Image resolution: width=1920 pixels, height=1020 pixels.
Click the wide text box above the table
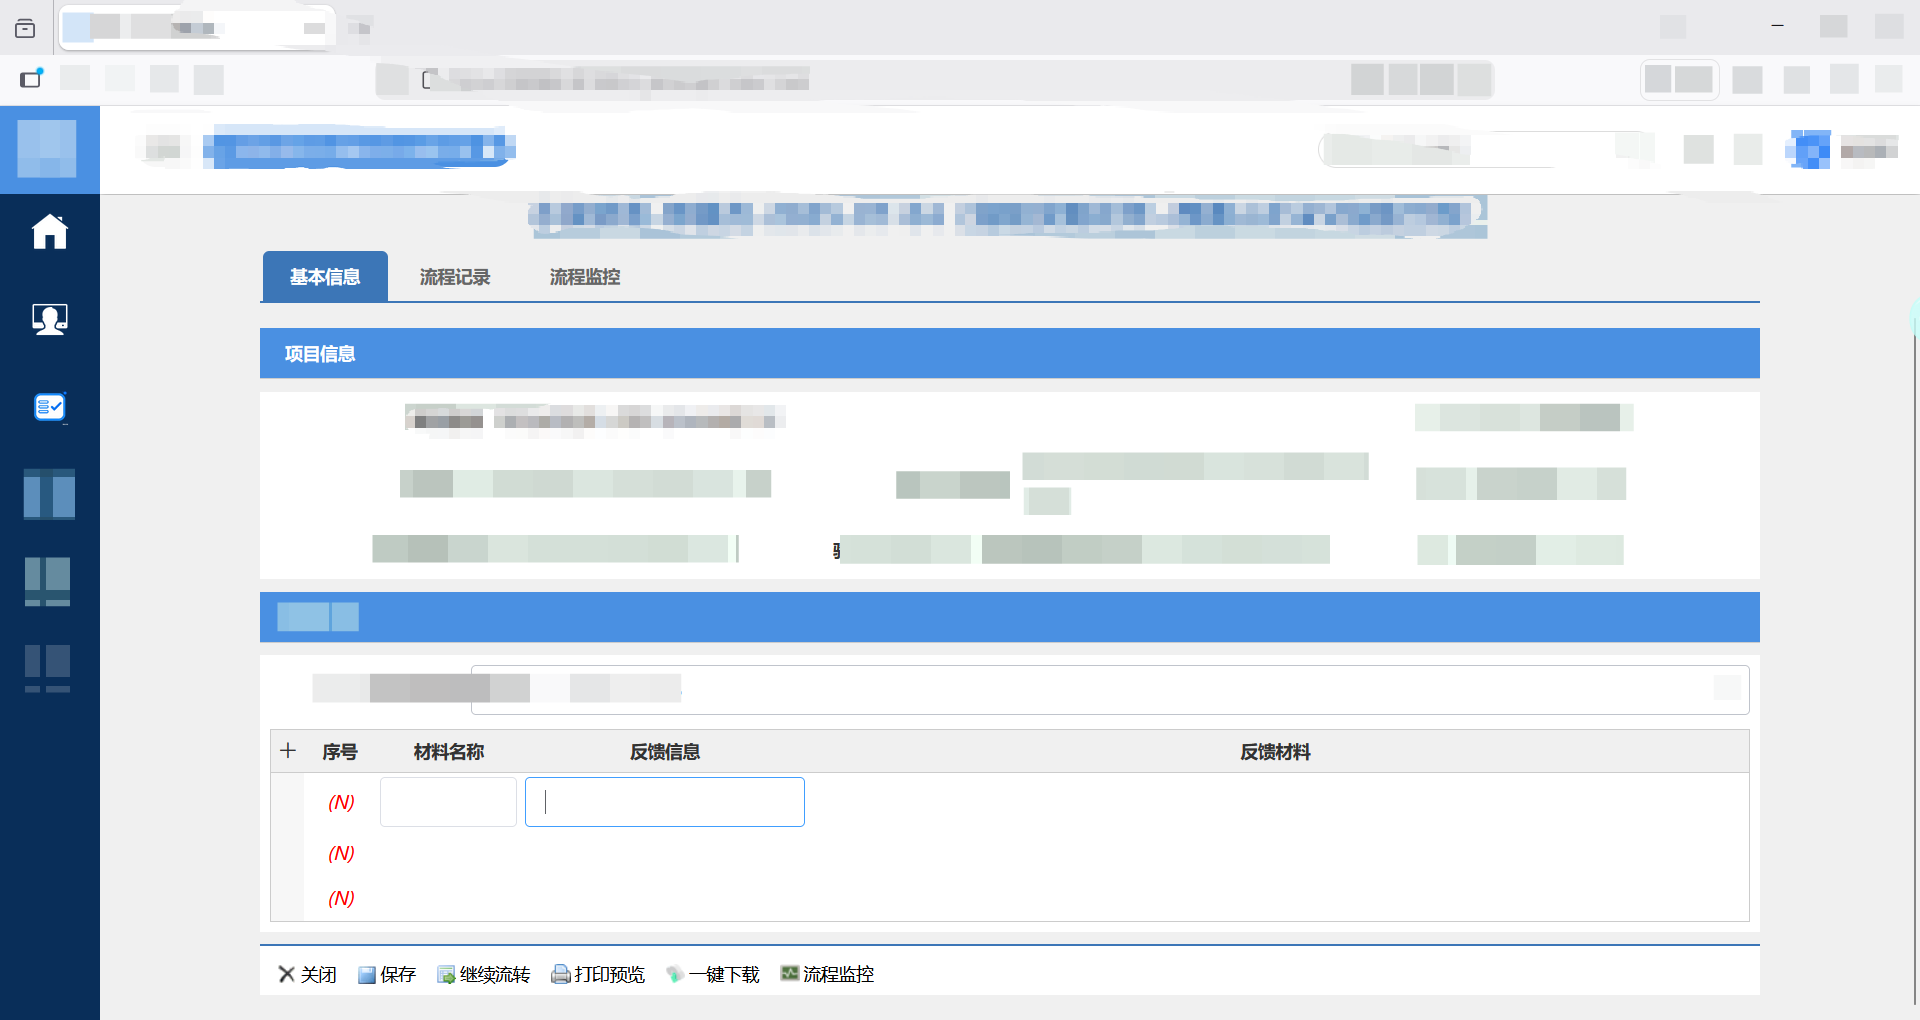[x=1110, y=690]
